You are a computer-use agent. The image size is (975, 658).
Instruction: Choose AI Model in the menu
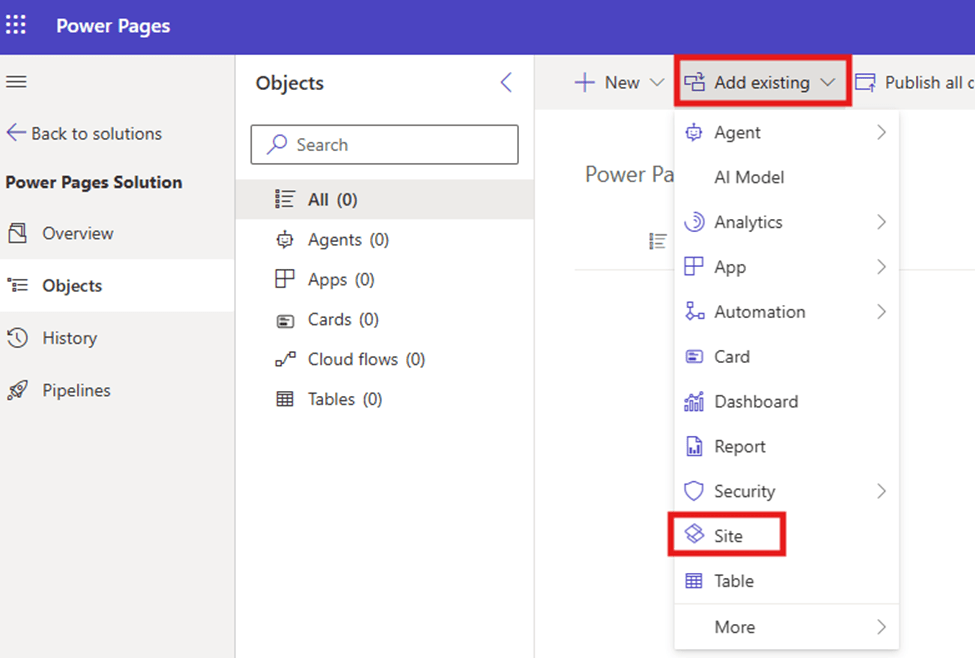tap(749, 178)
